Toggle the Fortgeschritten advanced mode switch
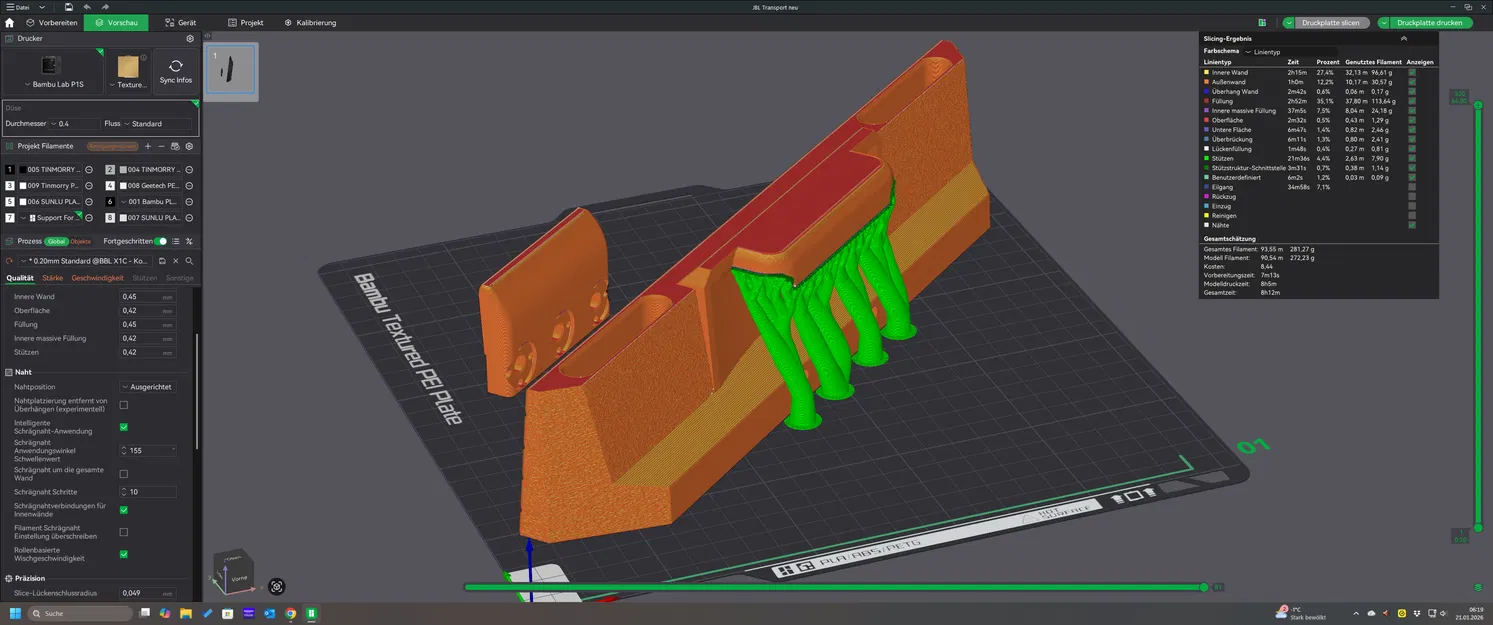 pos(161,241)
